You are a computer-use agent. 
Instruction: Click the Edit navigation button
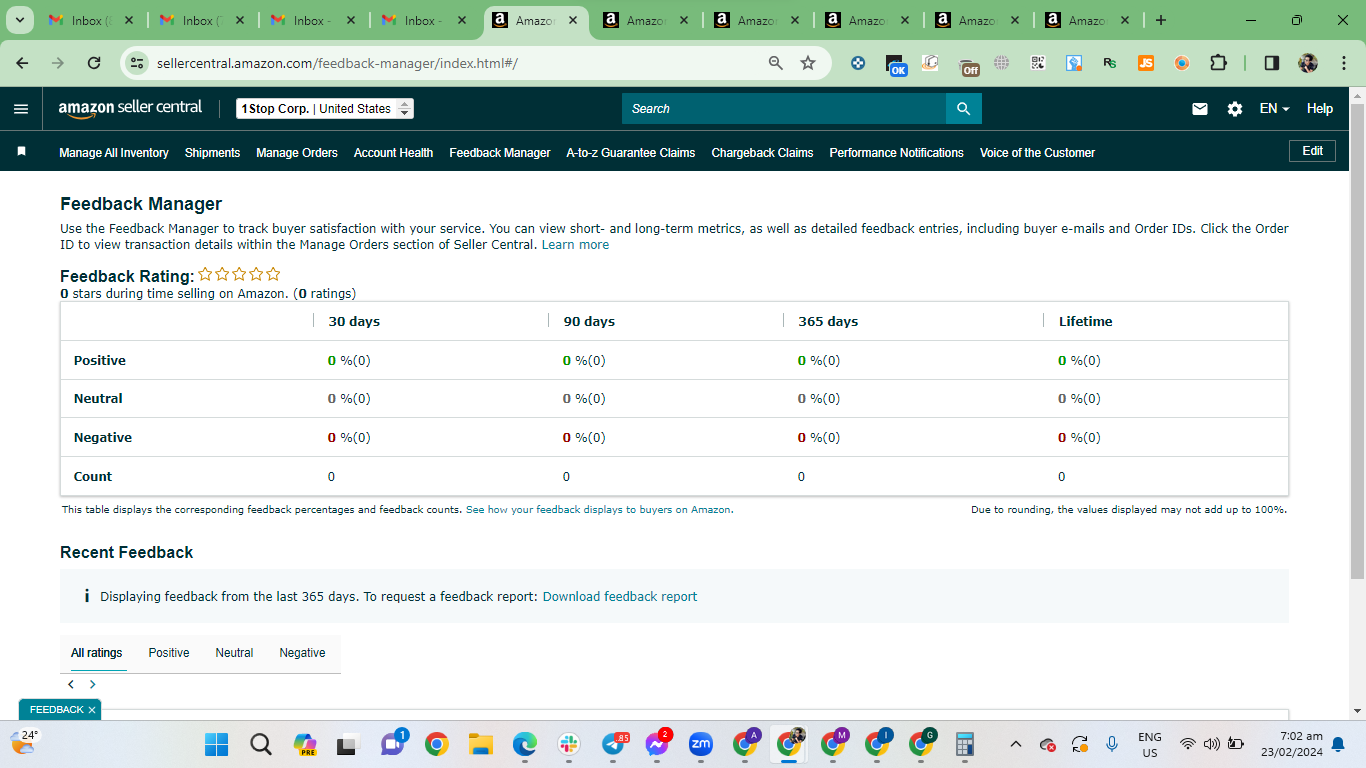[x=1312, y=151]
